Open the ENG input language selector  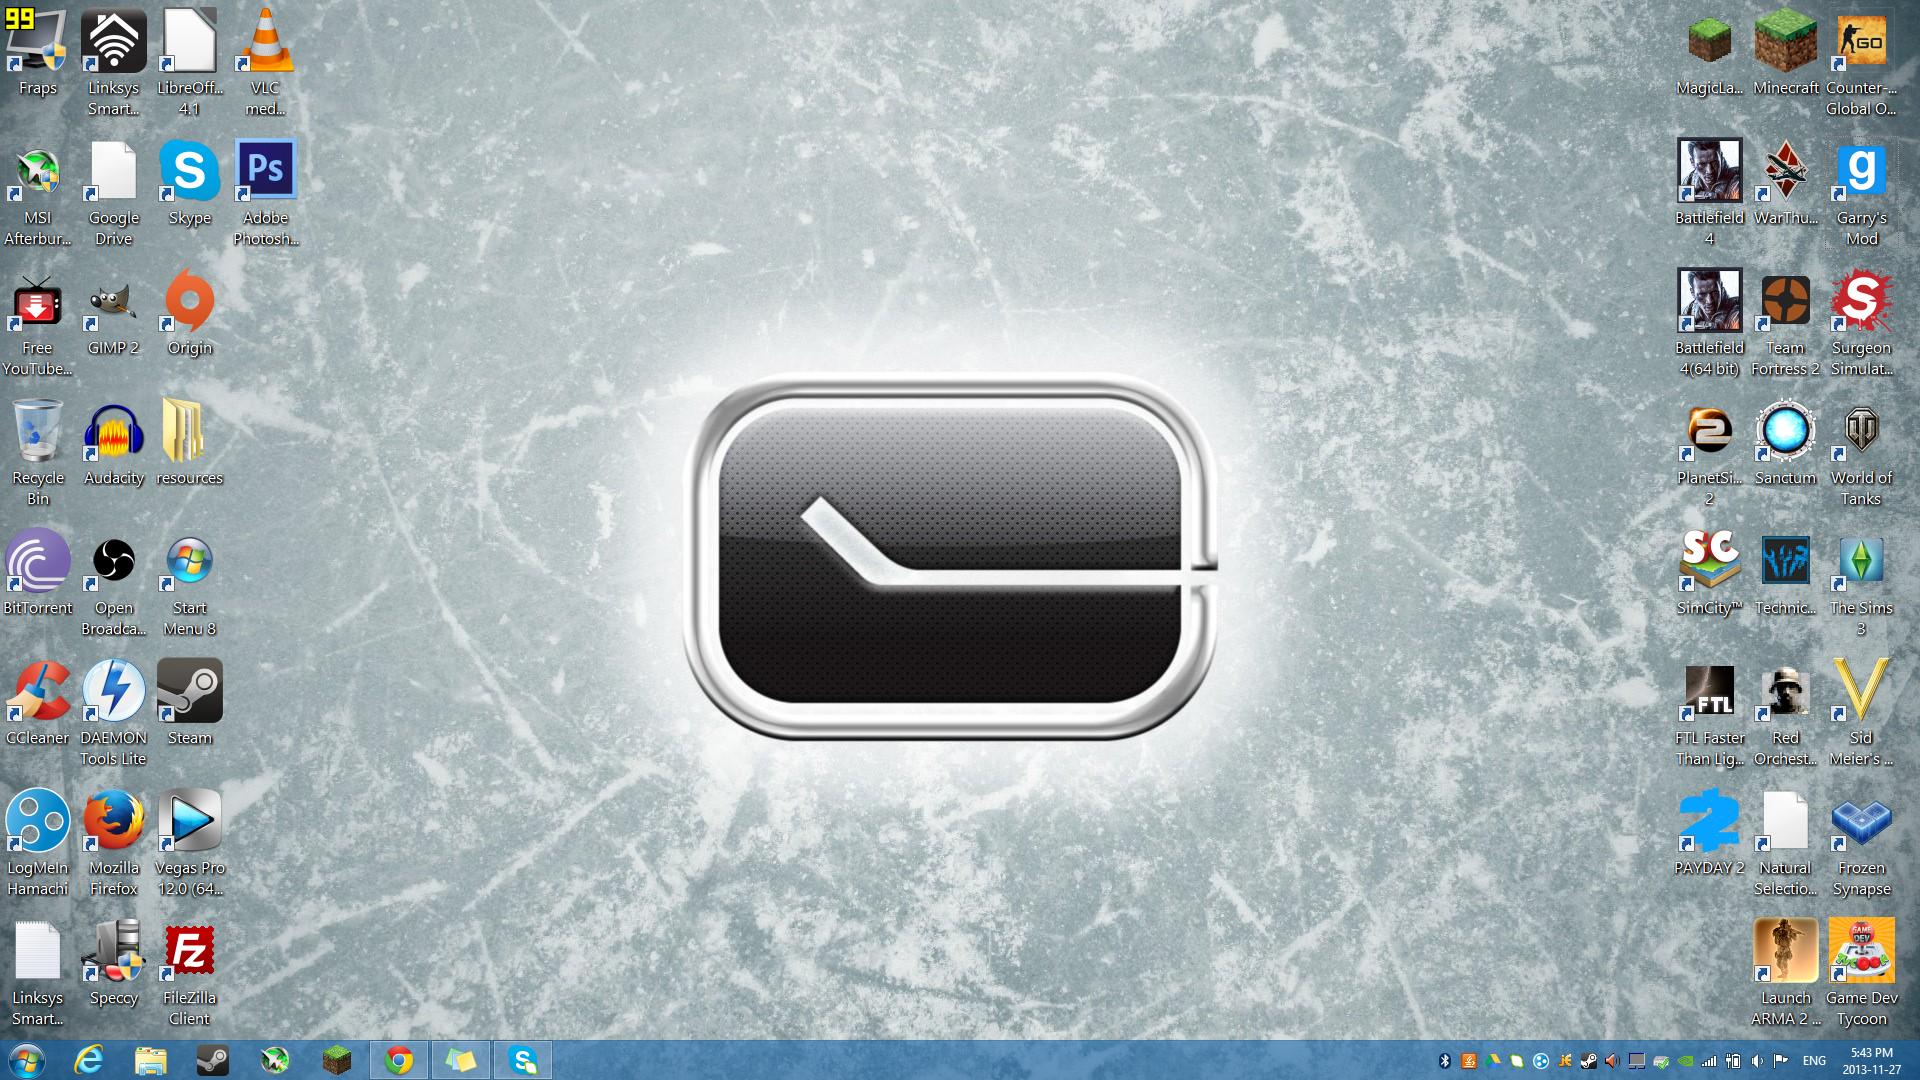point(1813,1062)
